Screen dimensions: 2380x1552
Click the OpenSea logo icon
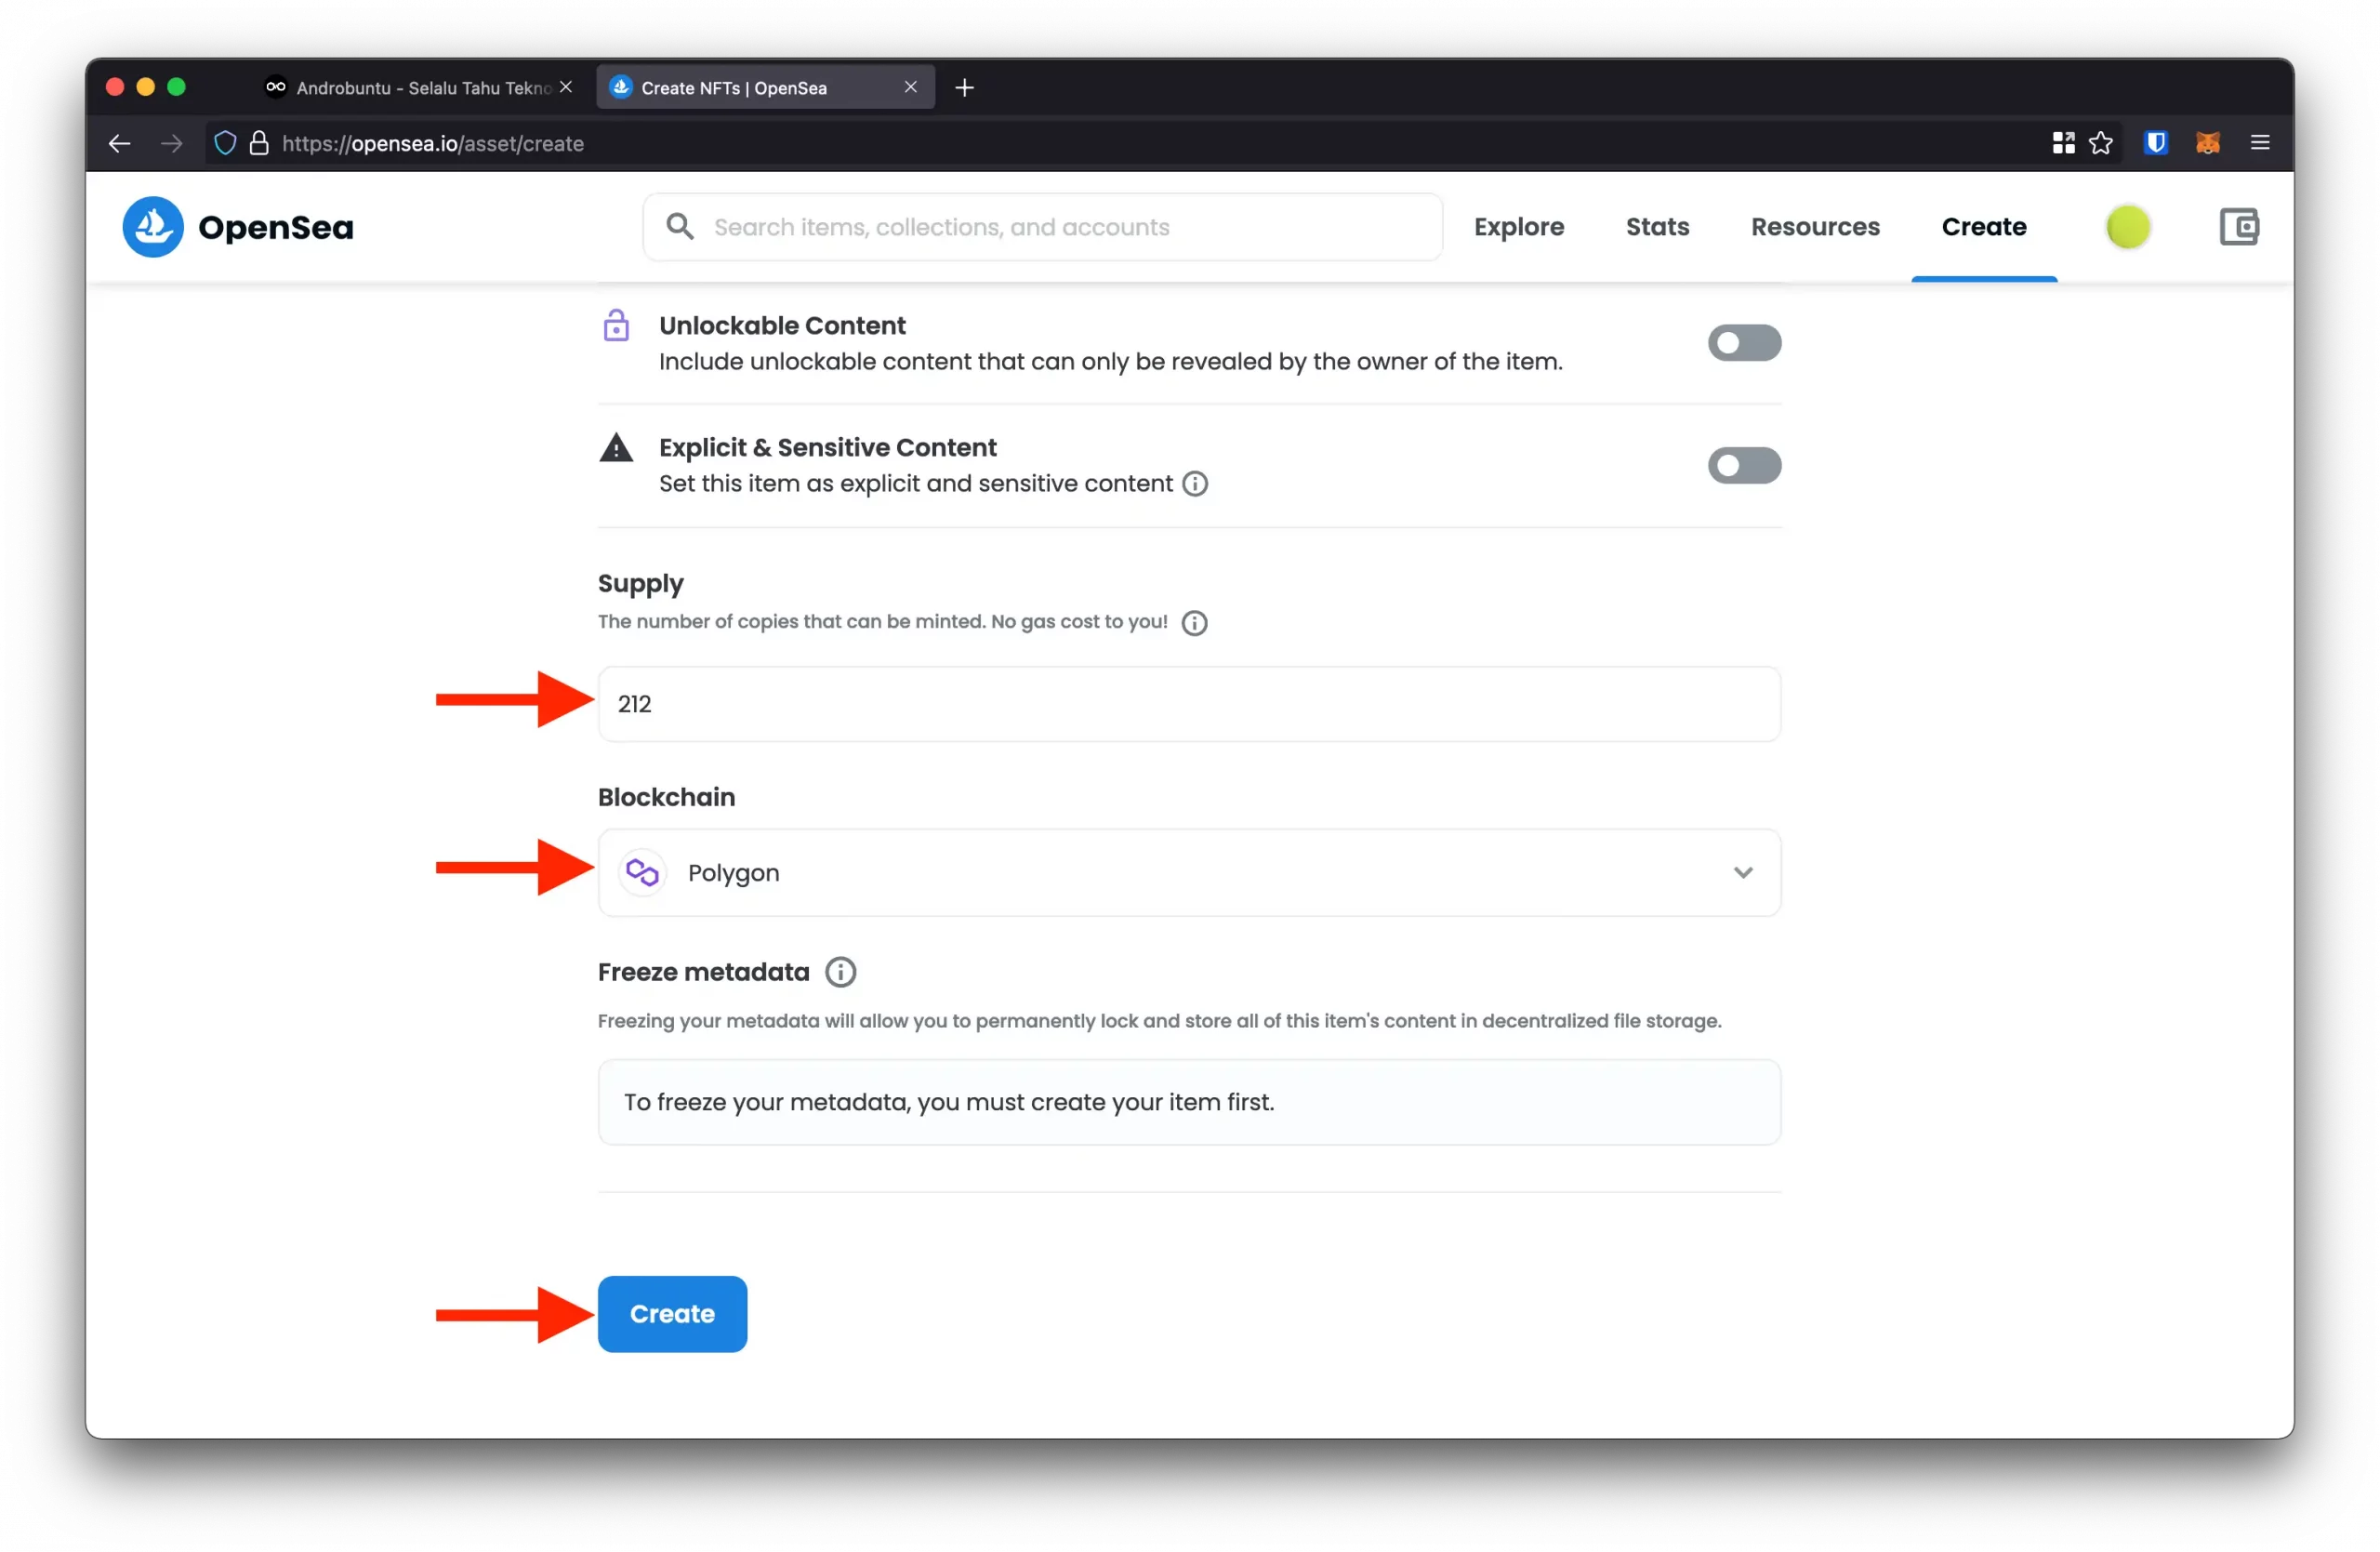pos(153,227)
